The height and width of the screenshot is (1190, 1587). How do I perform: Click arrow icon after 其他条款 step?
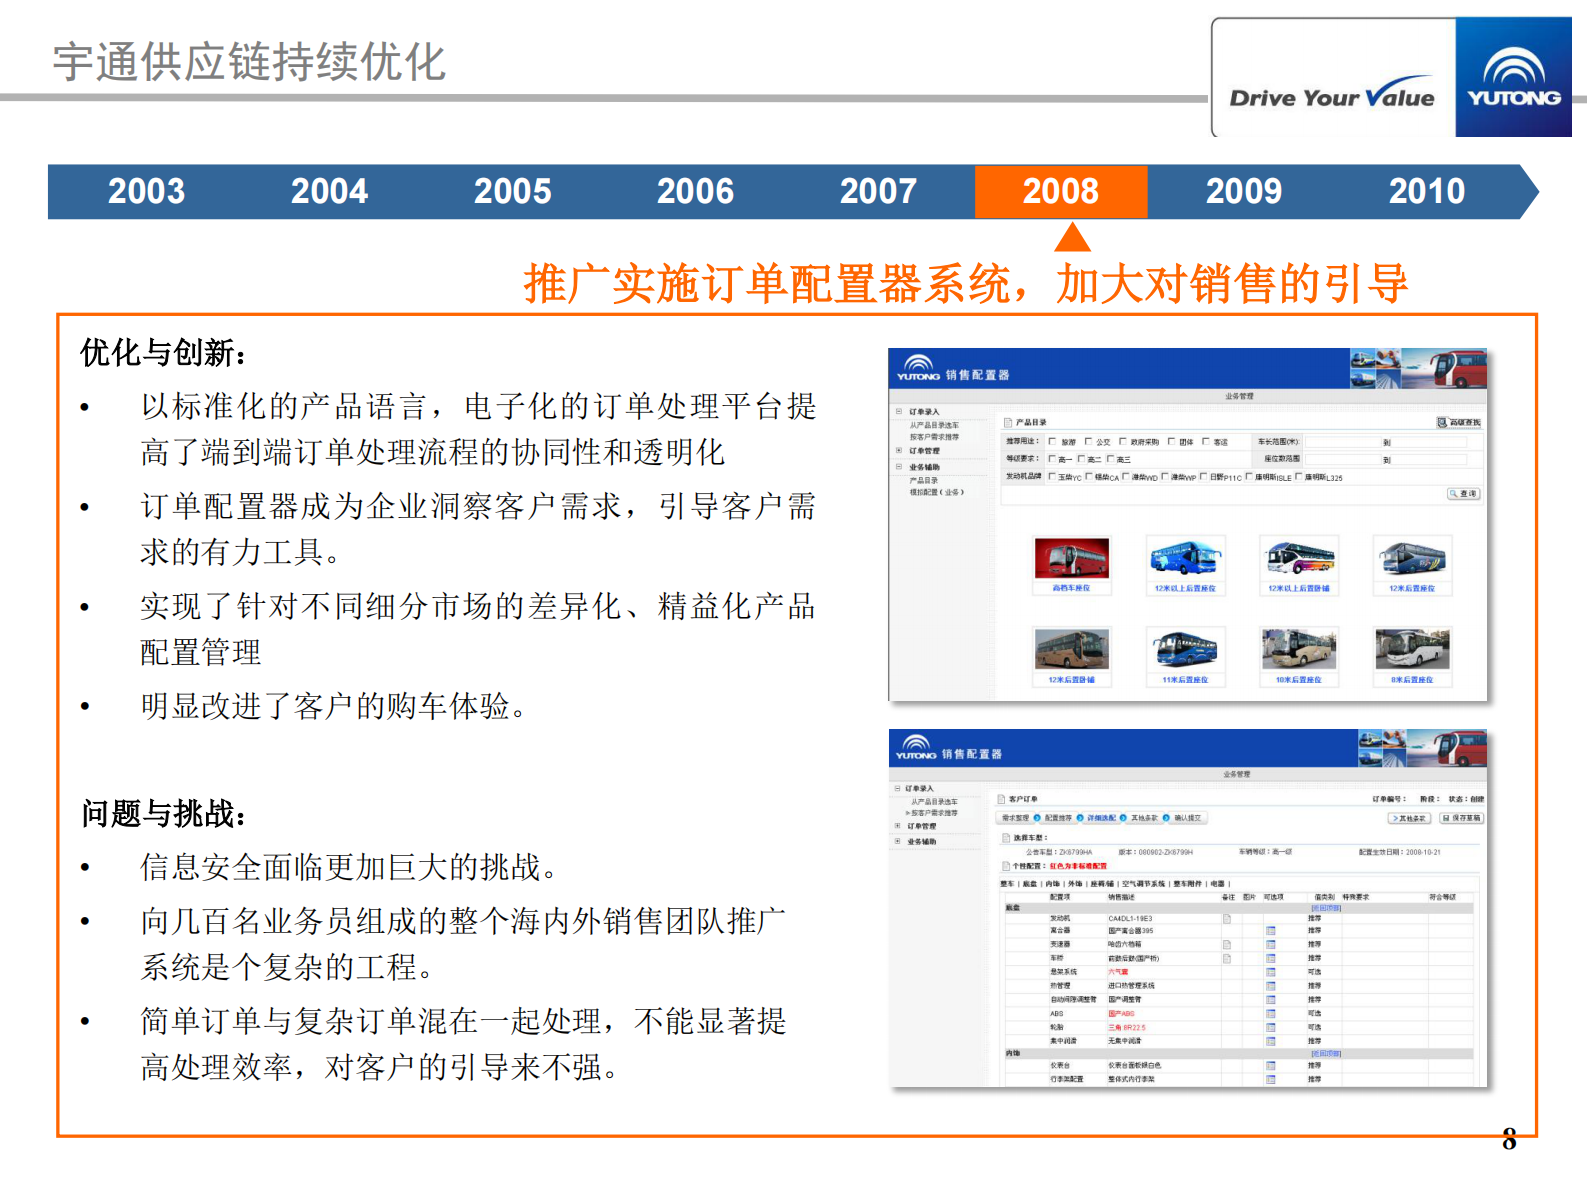[x=1166, y=818]
